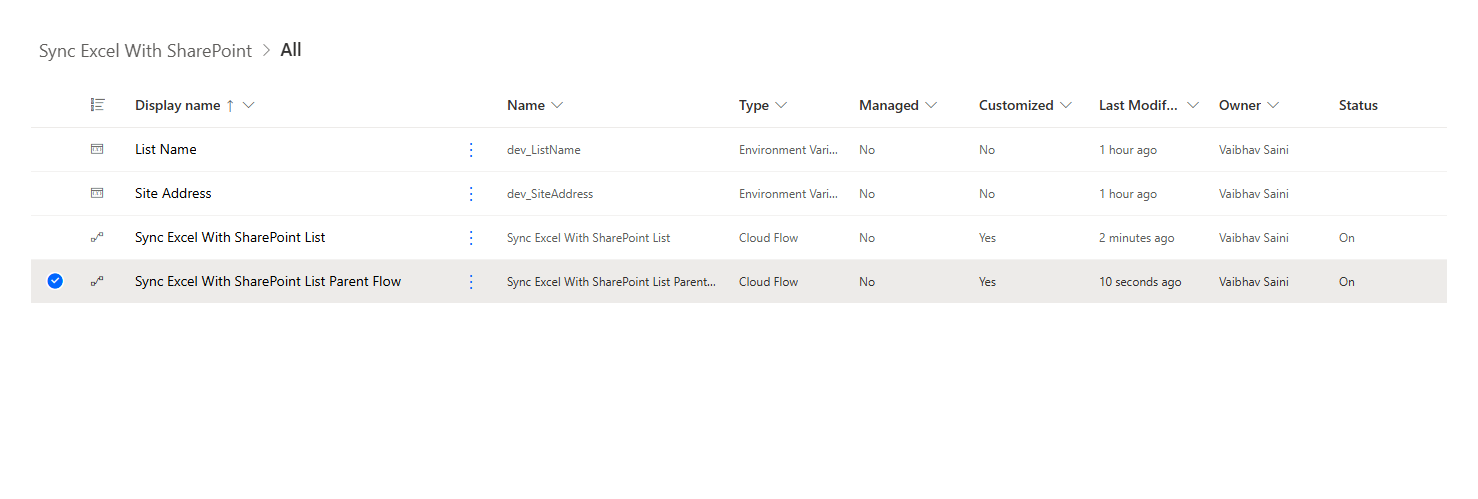Go to the Sync Excel With SharePoint breadcrumb
The height and width of the screenshot is (499, 1478).
(x=145, y=51)
